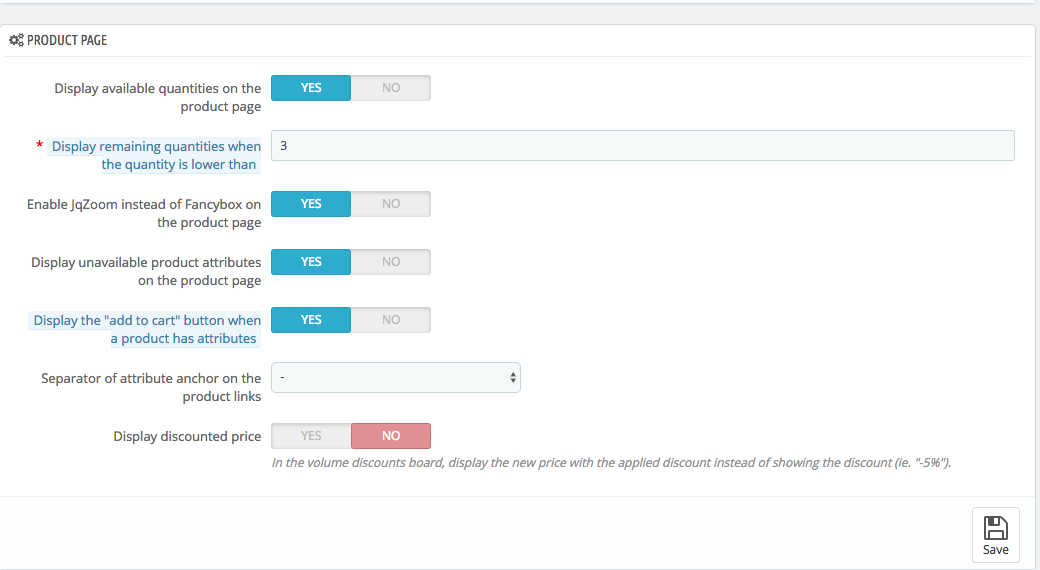Select YES for add to cart button display
This screenshot has height=570, width=1040.
click(x=311, y=320)
